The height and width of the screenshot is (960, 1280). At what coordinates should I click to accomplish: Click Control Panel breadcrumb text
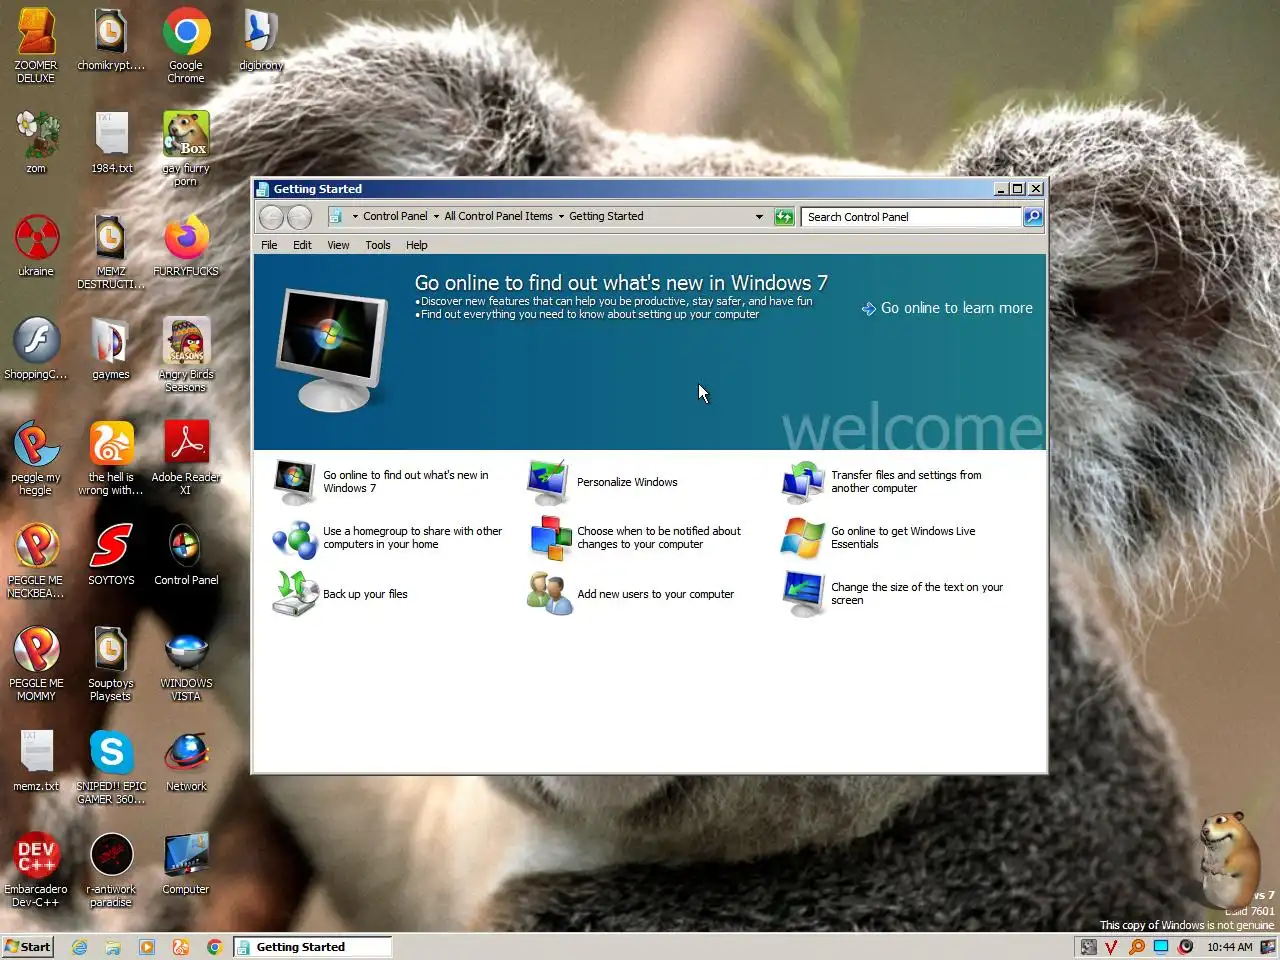point(395,217)
